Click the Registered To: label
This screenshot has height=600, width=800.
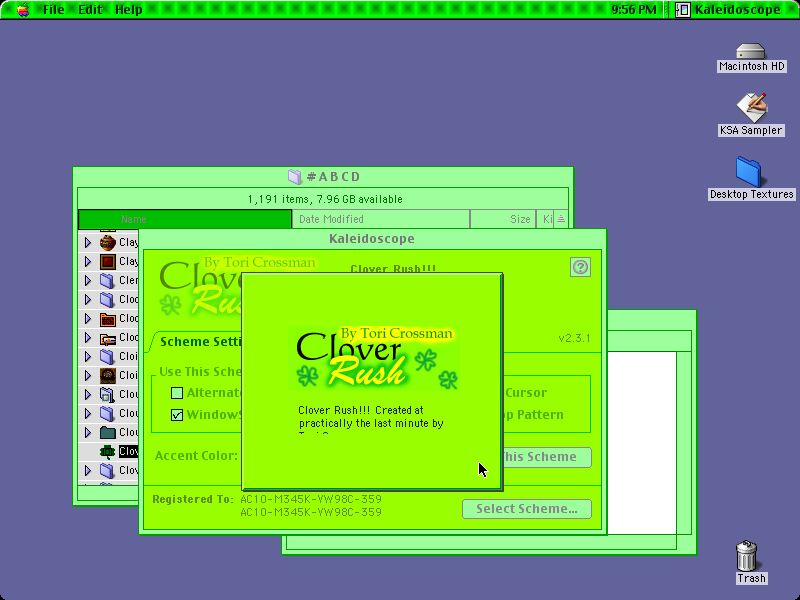pos(193,499)
